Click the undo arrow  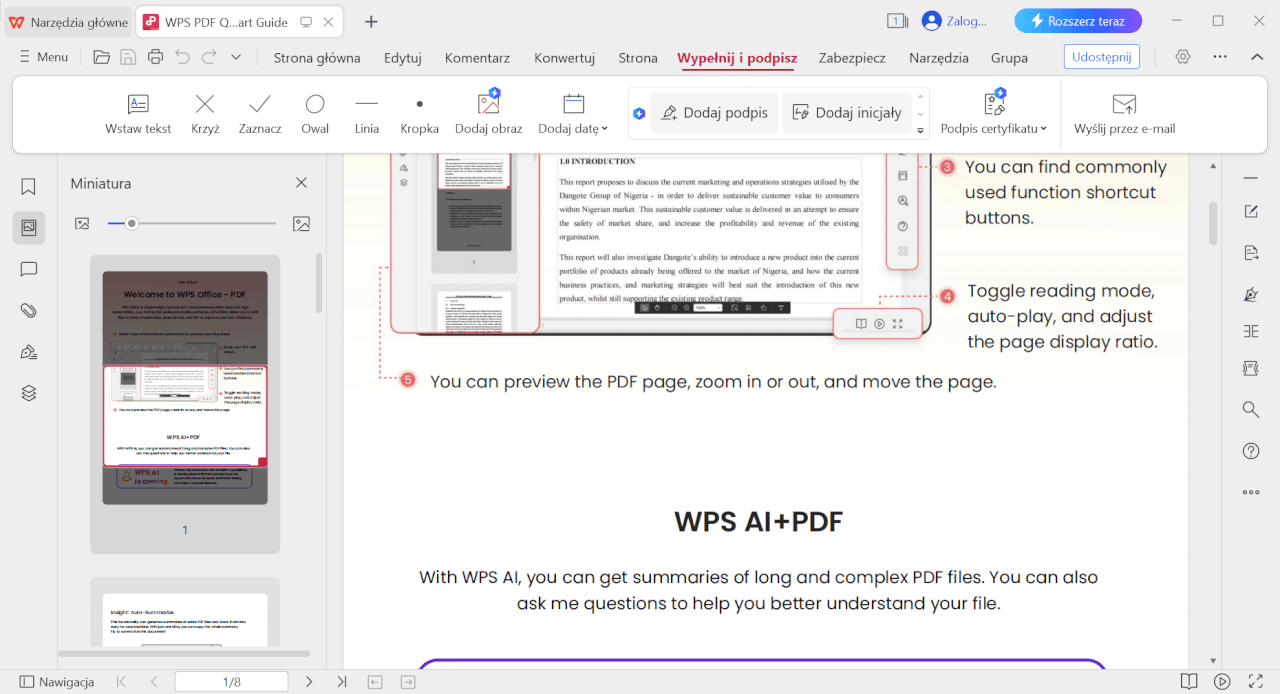point(182,57)
